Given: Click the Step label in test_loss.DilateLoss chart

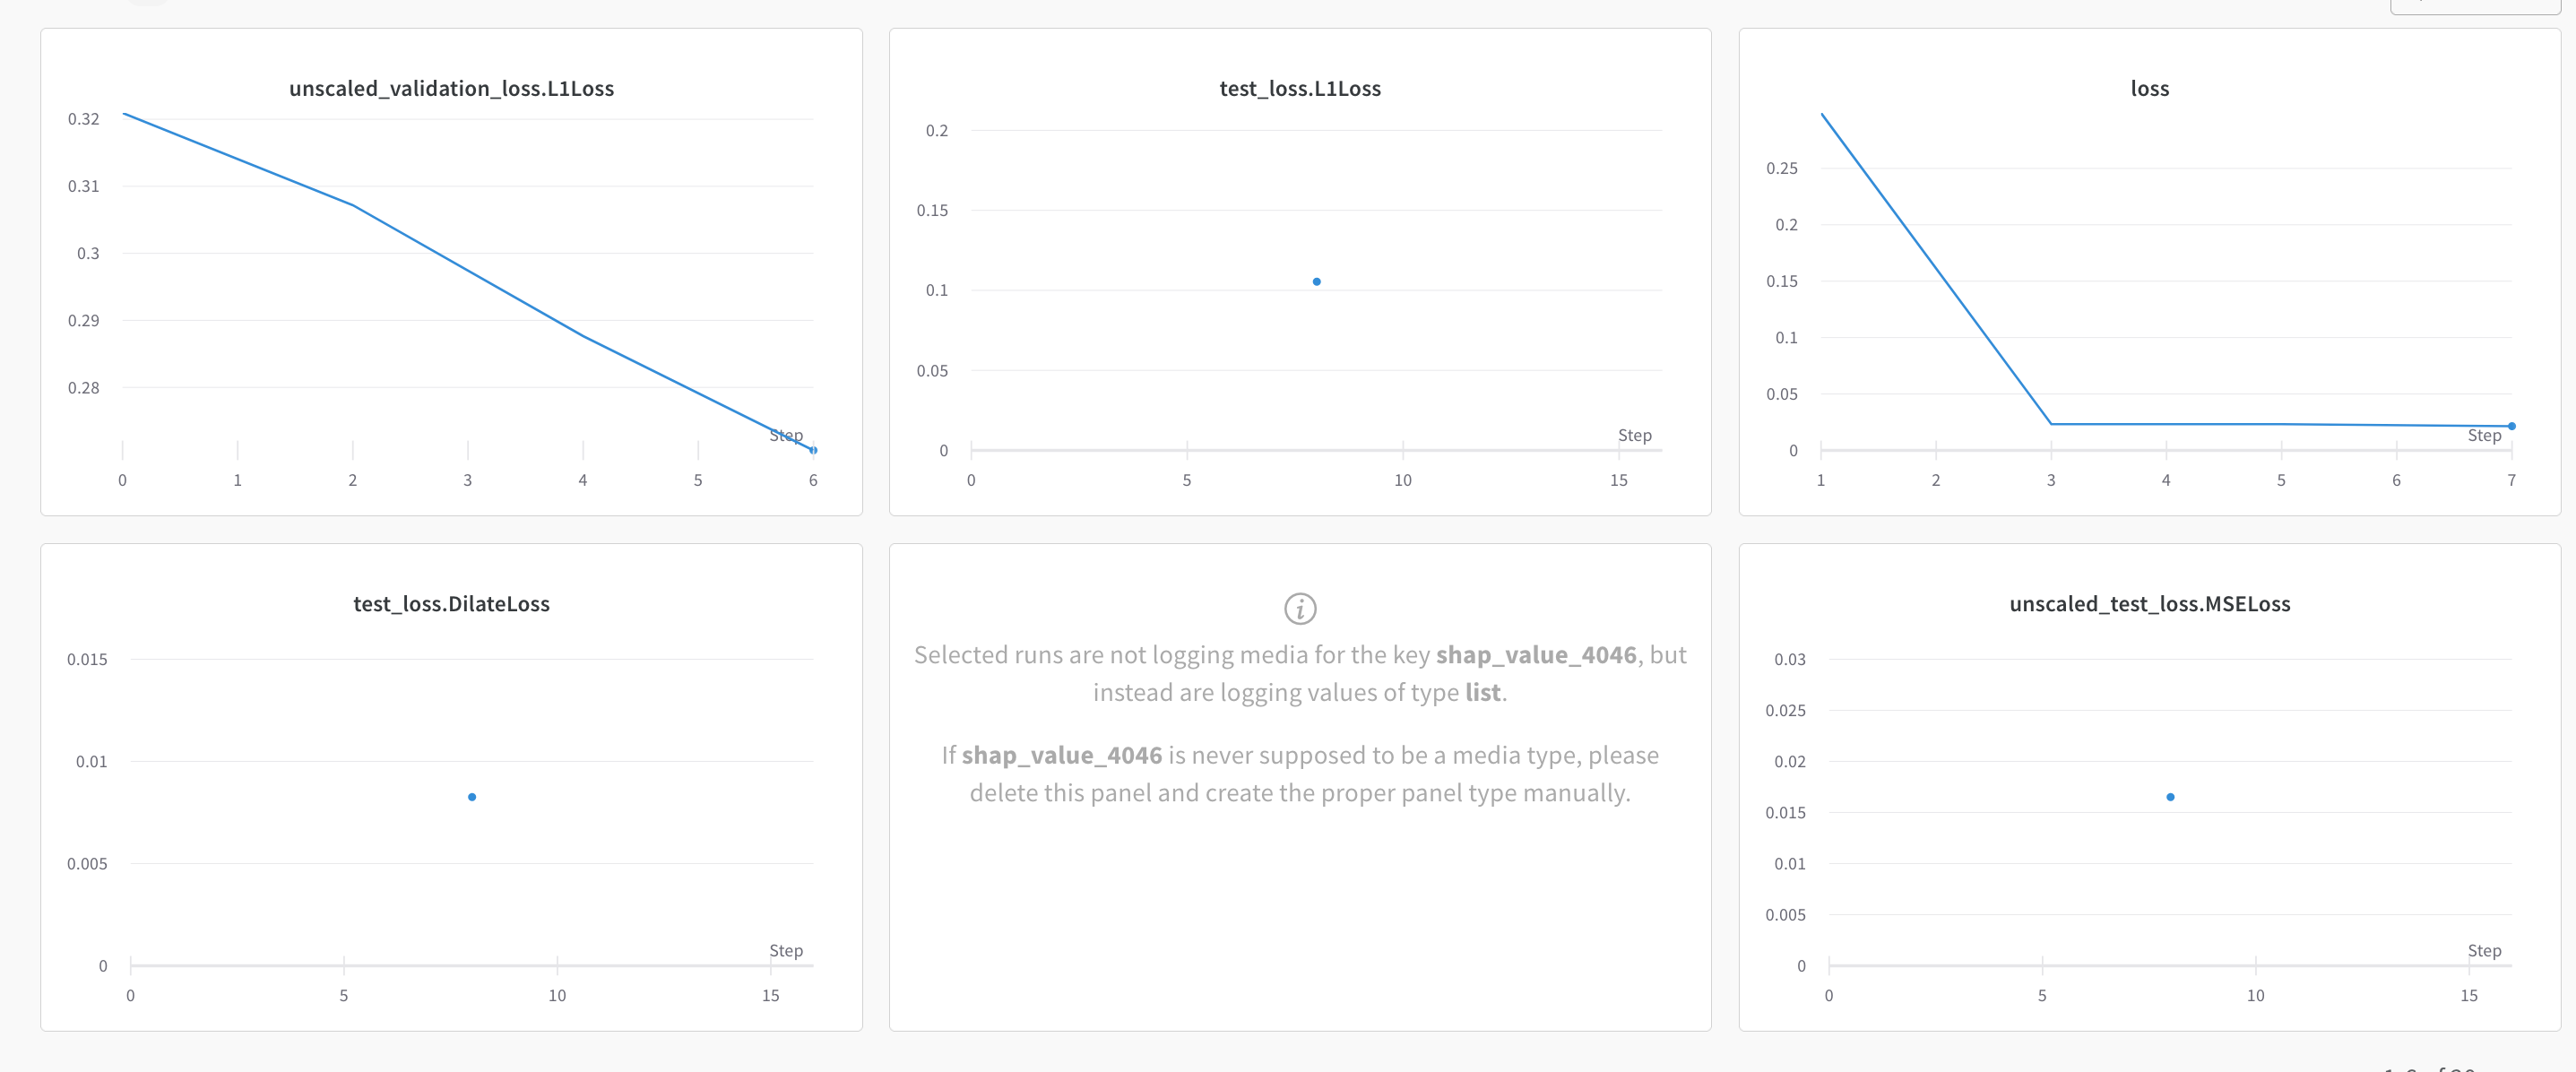Looking at the screenshot, I should tap(785, 950).
